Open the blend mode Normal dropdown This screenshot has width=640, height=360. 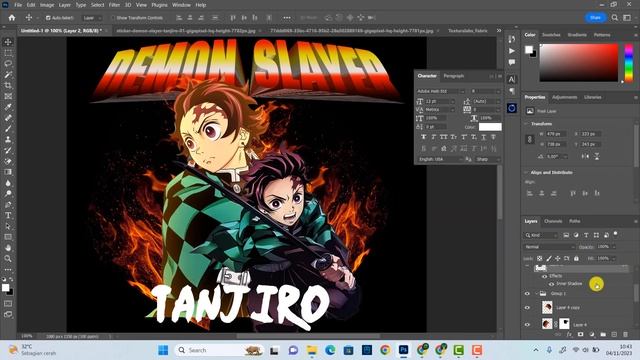549,247
